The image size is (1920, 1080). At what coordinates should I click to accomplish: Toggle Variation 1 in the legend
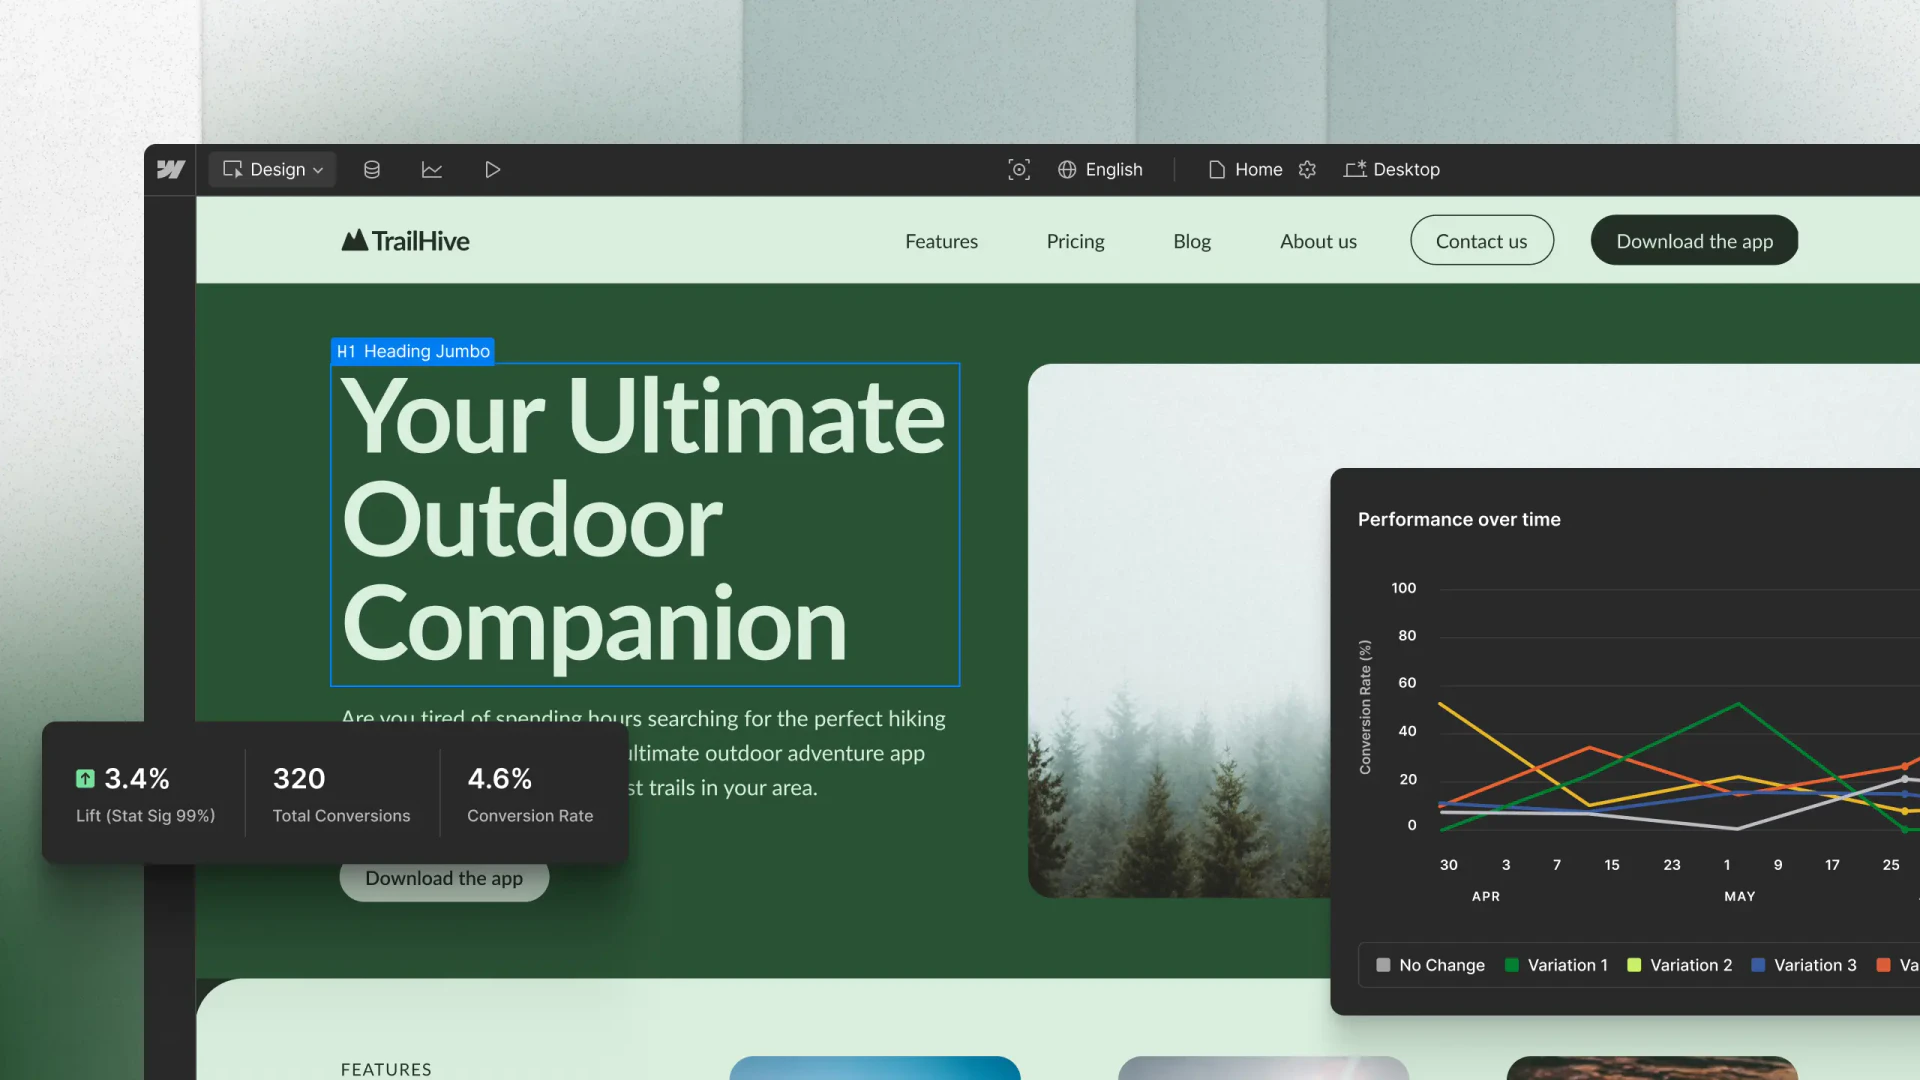1556,964
